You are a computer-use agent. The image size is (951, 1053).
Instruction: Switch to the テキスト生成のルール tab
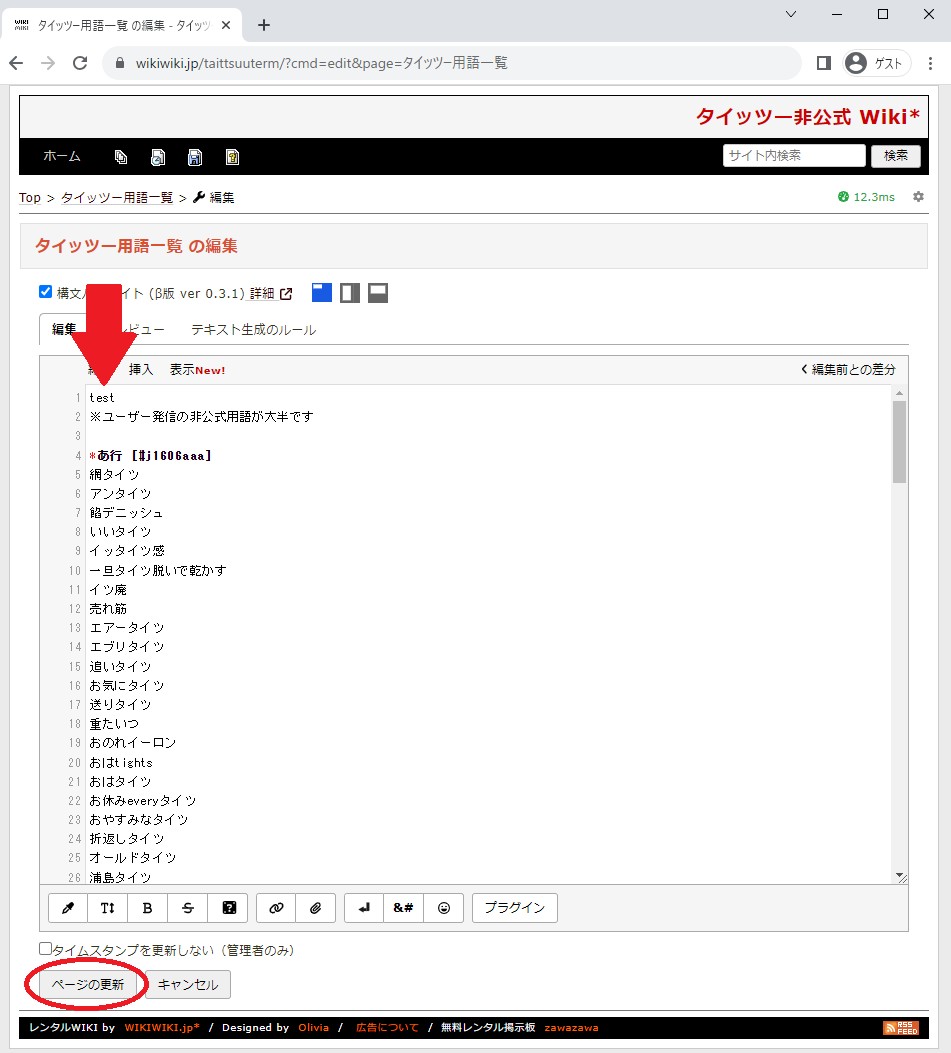coord(253,330)
